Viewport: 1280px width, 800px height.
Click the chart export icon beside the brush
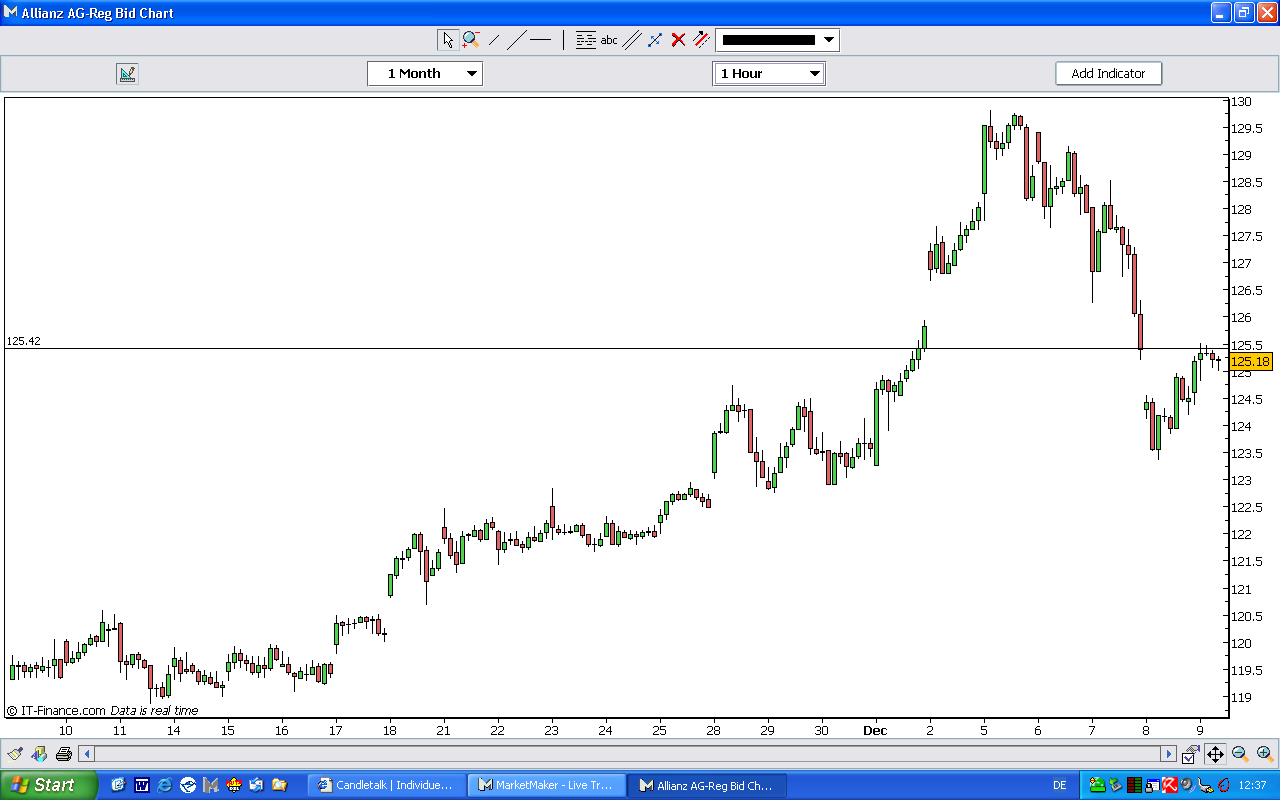[39, 754]
